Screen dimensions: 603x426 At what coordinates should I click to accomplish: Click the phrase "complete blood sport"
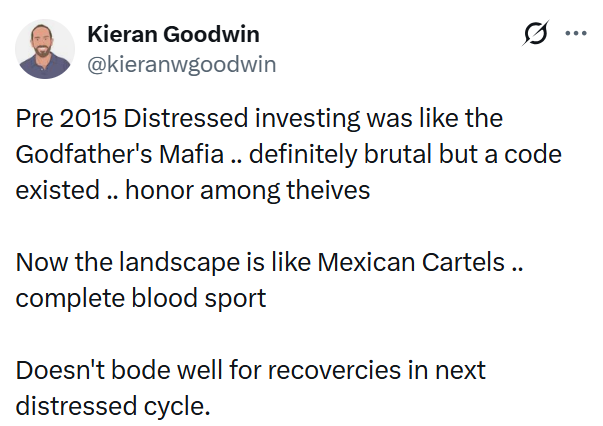tap(141, 299)
